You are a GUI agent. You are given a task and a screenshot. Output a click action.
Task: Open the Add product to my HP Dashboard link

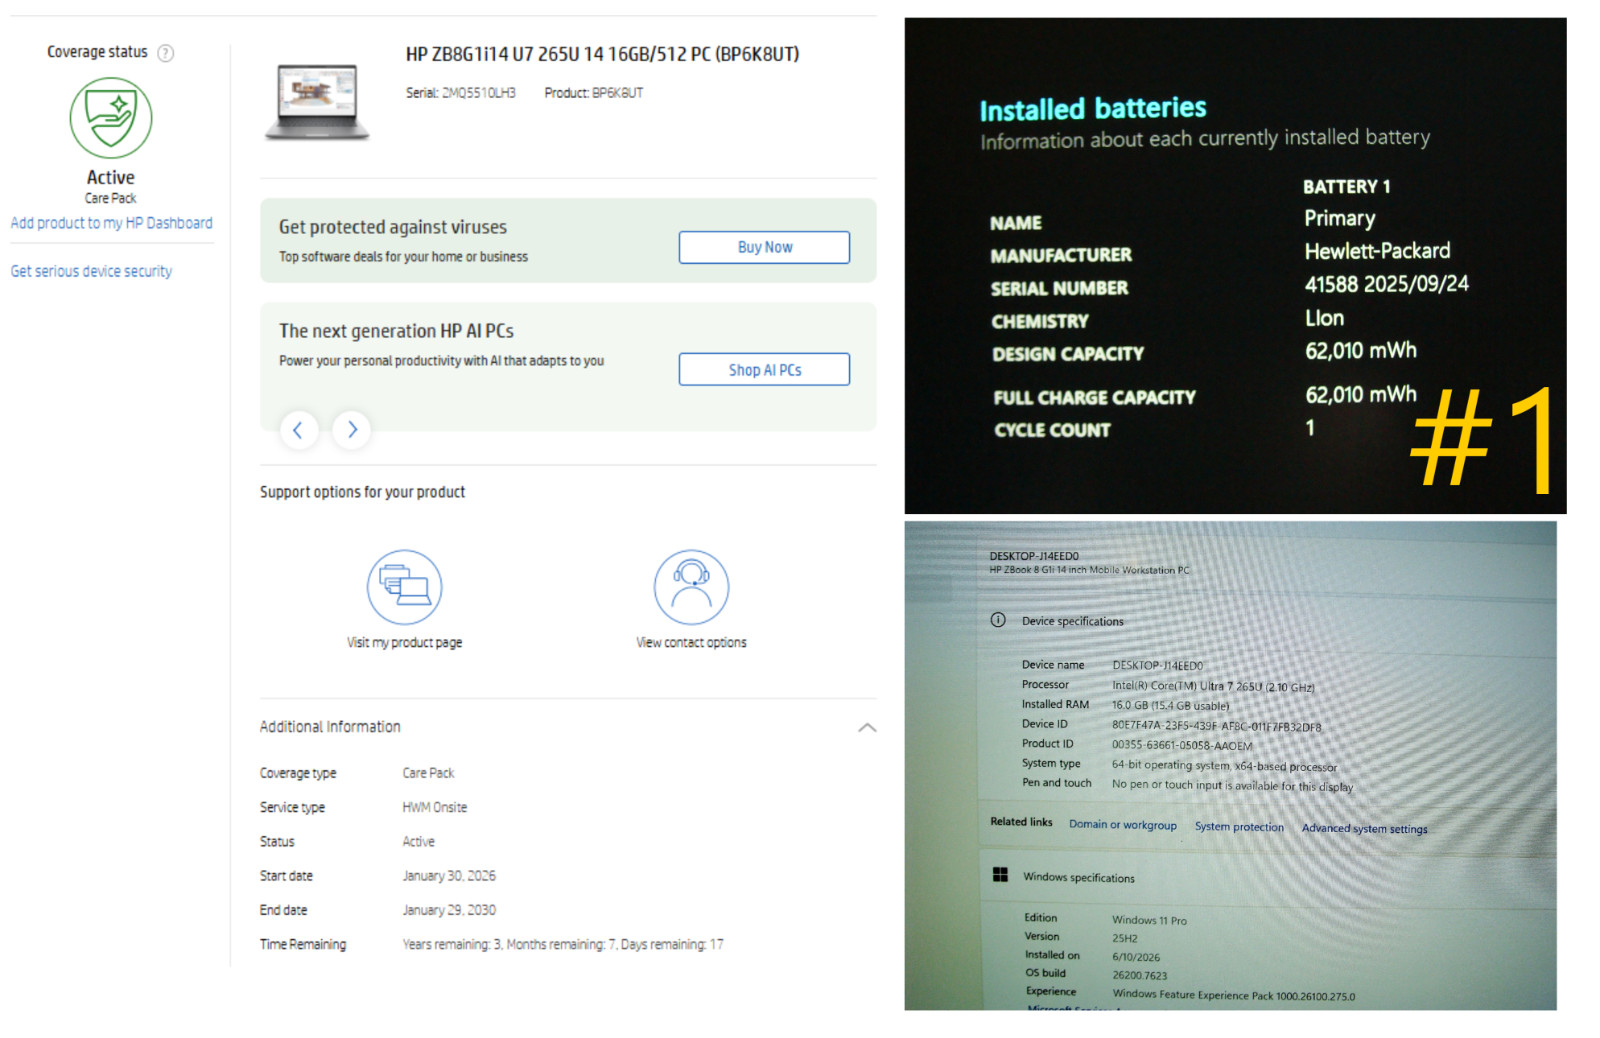point(111,223)
